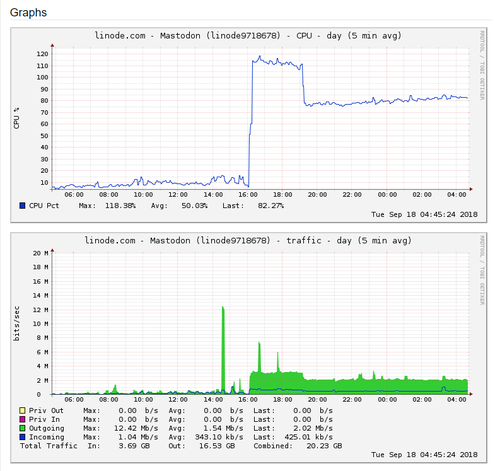The height and width of the screenshot is (471, 500).
Task: Click the yellow Priv Out legend swatch
Action: 22,410
